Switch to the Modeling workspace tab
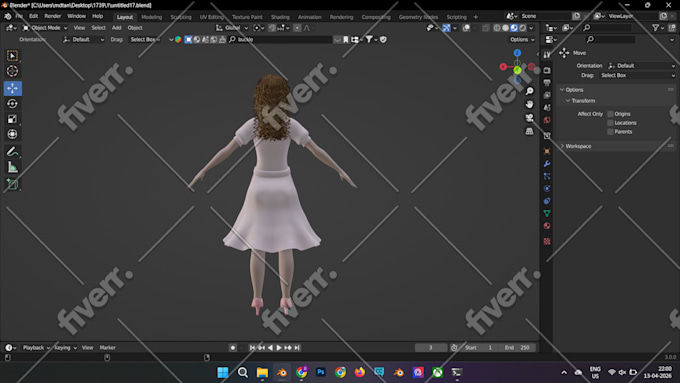Screen dimensions: 680x383 pyautogui.click(x=151, y=17)
